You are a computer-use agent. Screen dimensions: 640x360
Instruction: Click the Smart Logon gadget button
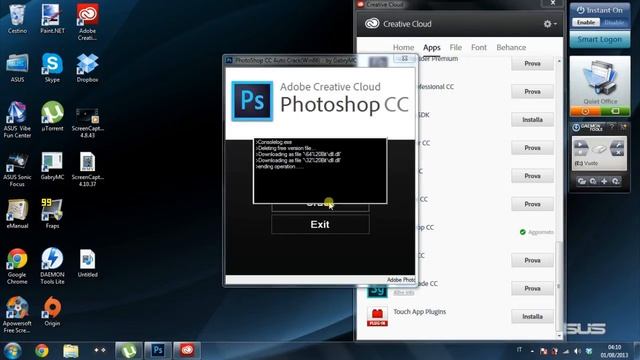600,40
